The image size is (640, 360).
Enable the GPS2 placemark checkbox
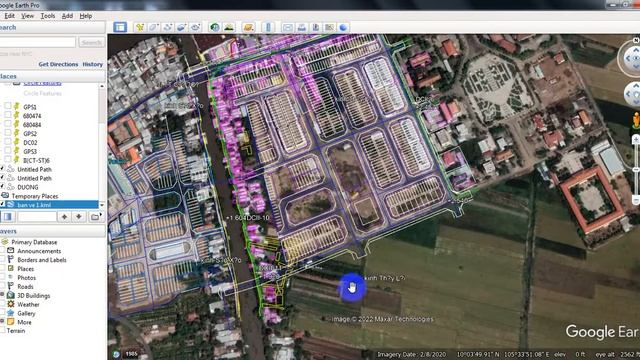(7, 133)
